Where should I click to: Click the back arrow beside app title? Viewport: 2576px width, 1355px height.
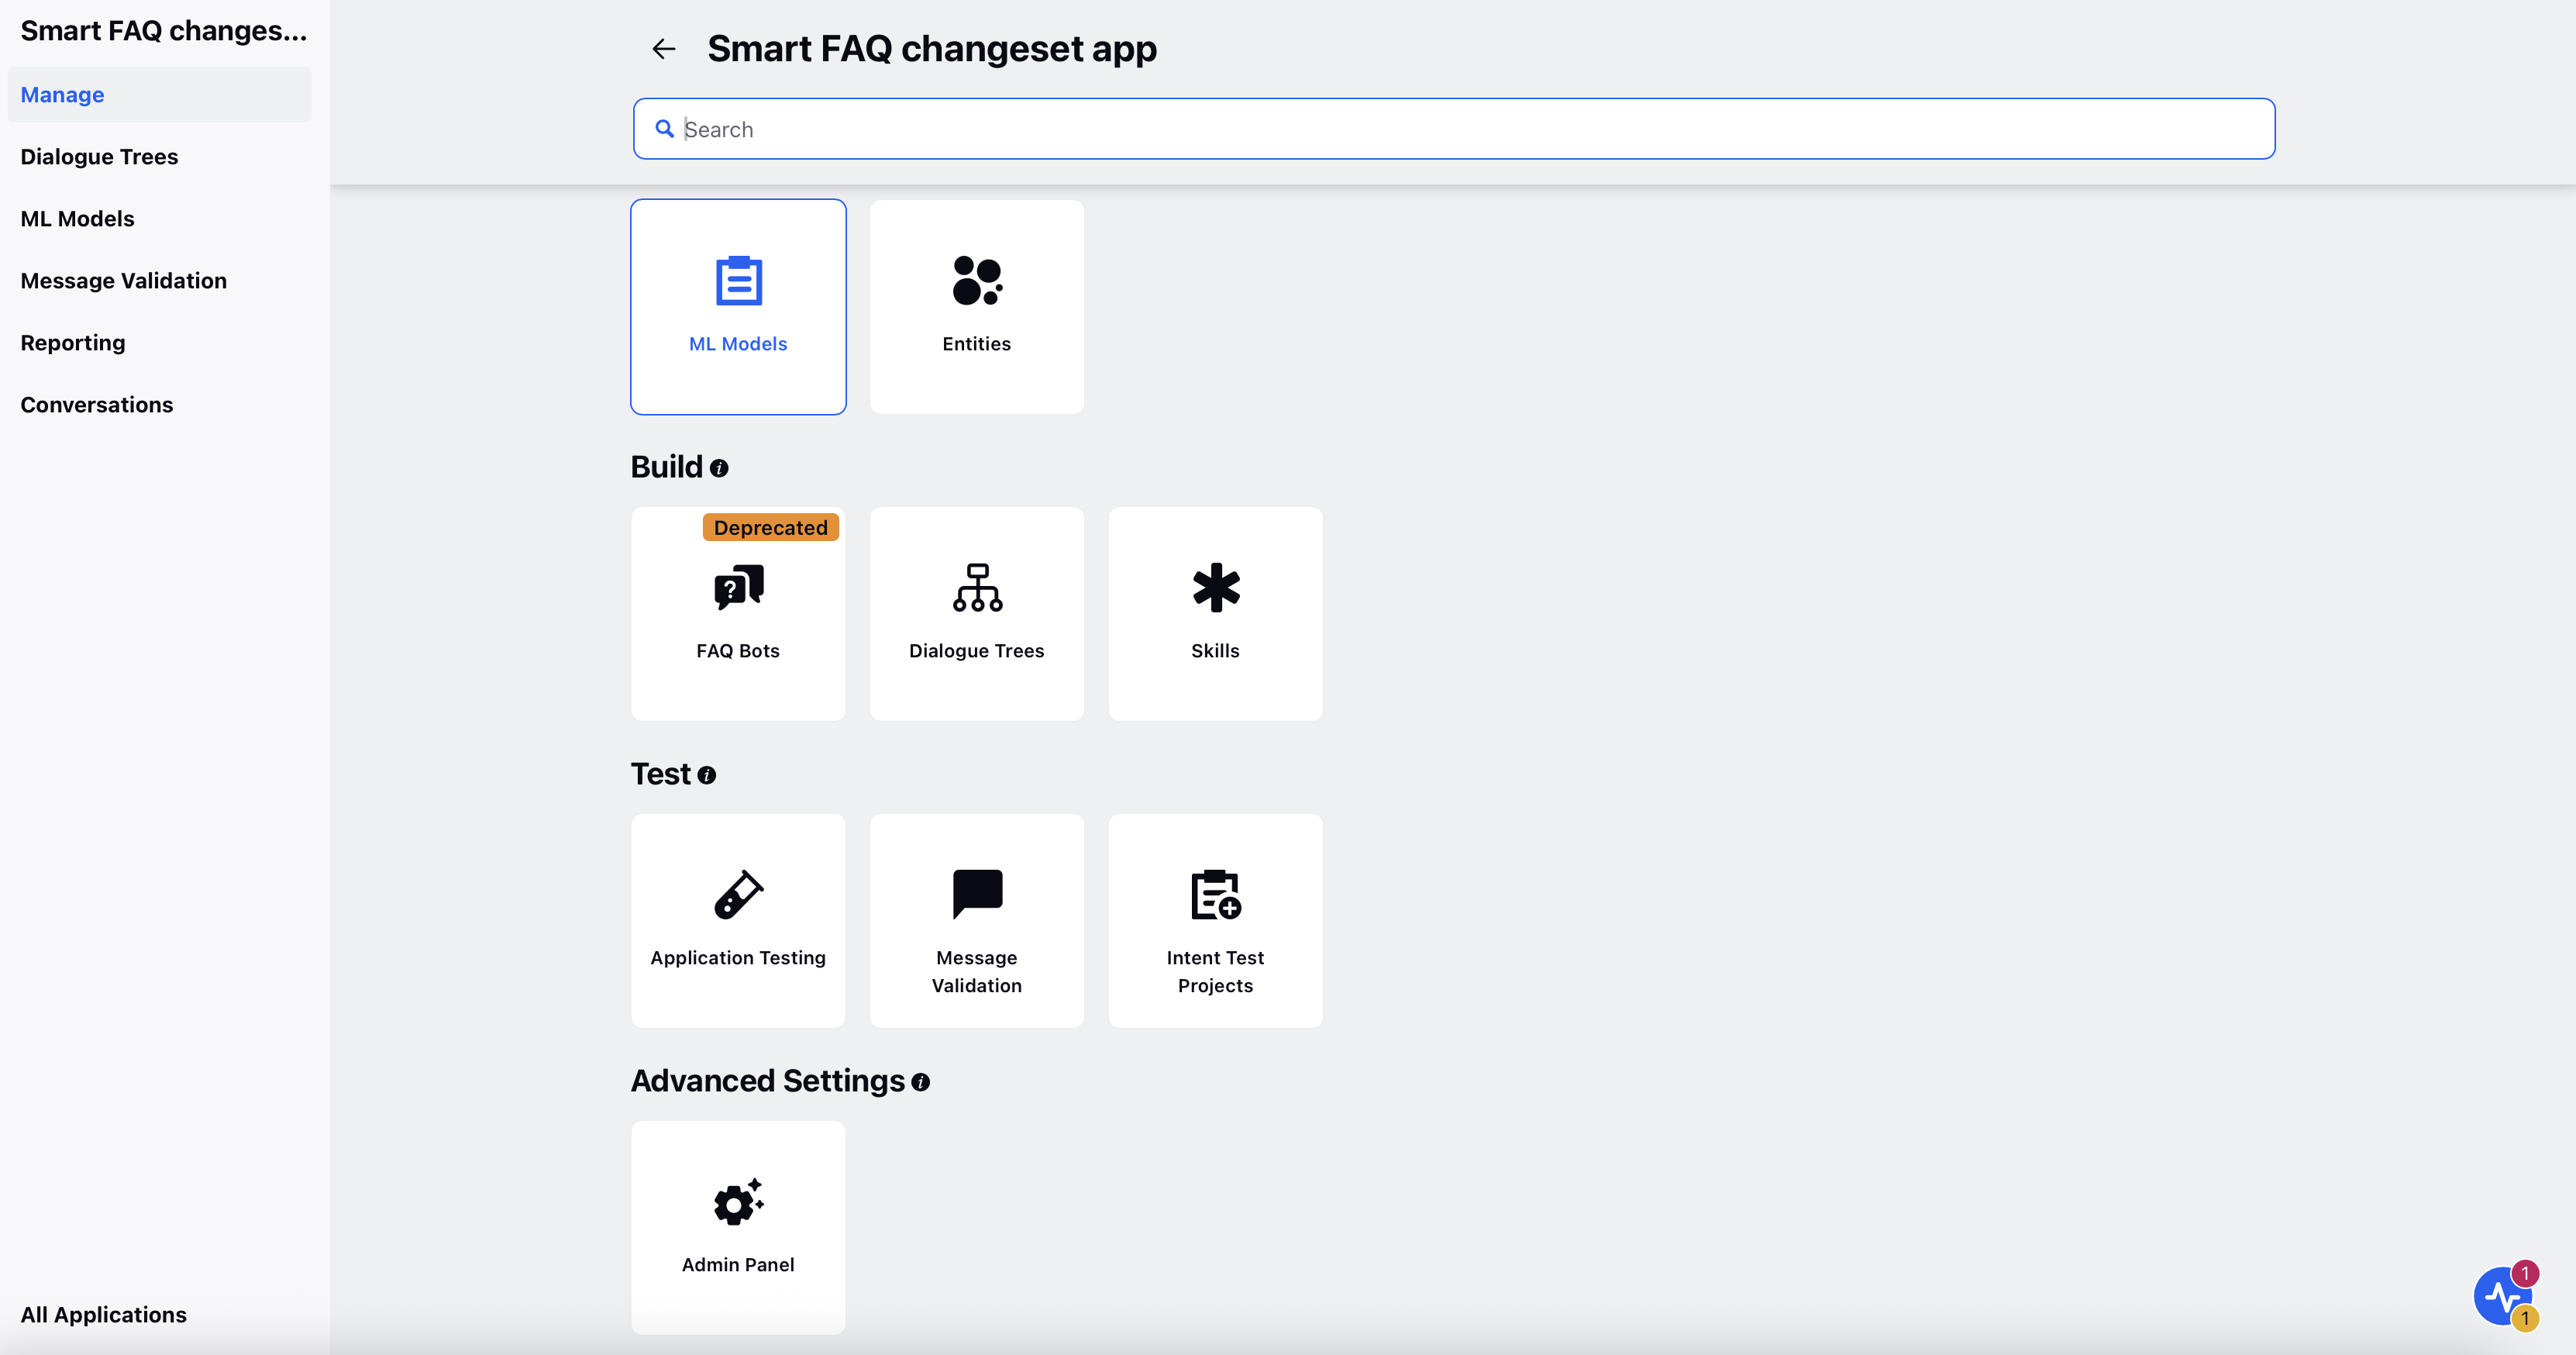point(663,49)
